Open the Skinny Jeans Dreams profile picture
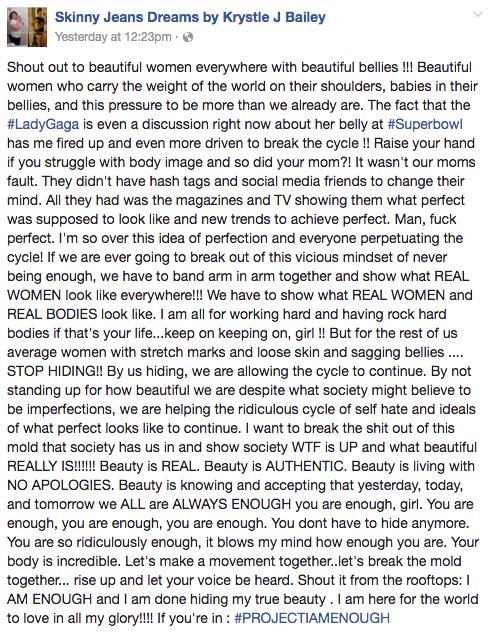Image resolution: width=490 pixels, height=636 pixels. (x=27, y=27)
